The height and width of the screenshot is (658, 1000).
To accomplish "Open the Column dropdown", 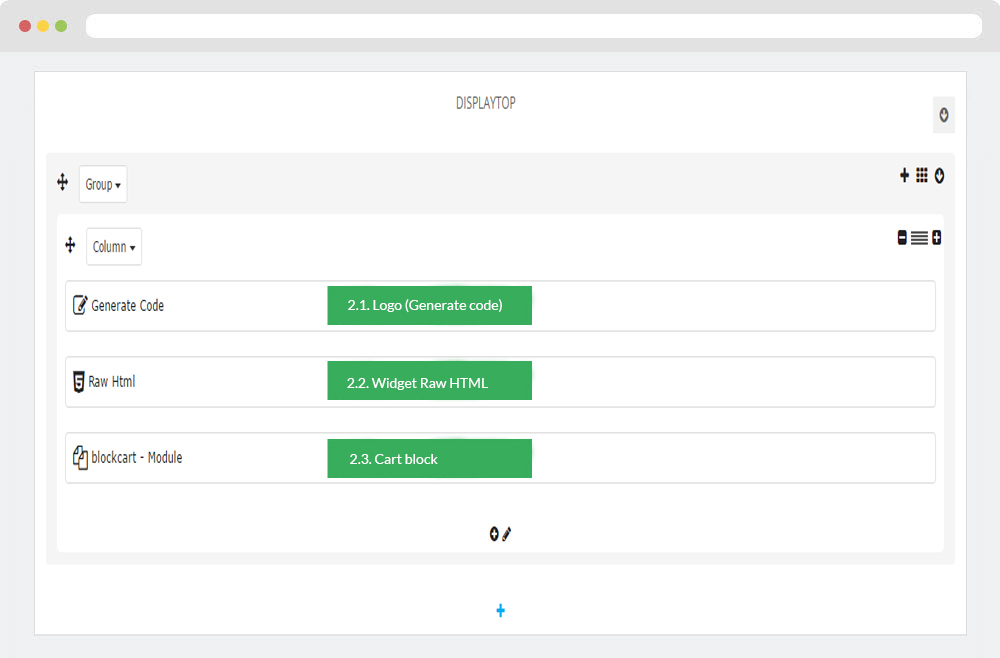I will point(114,247).
